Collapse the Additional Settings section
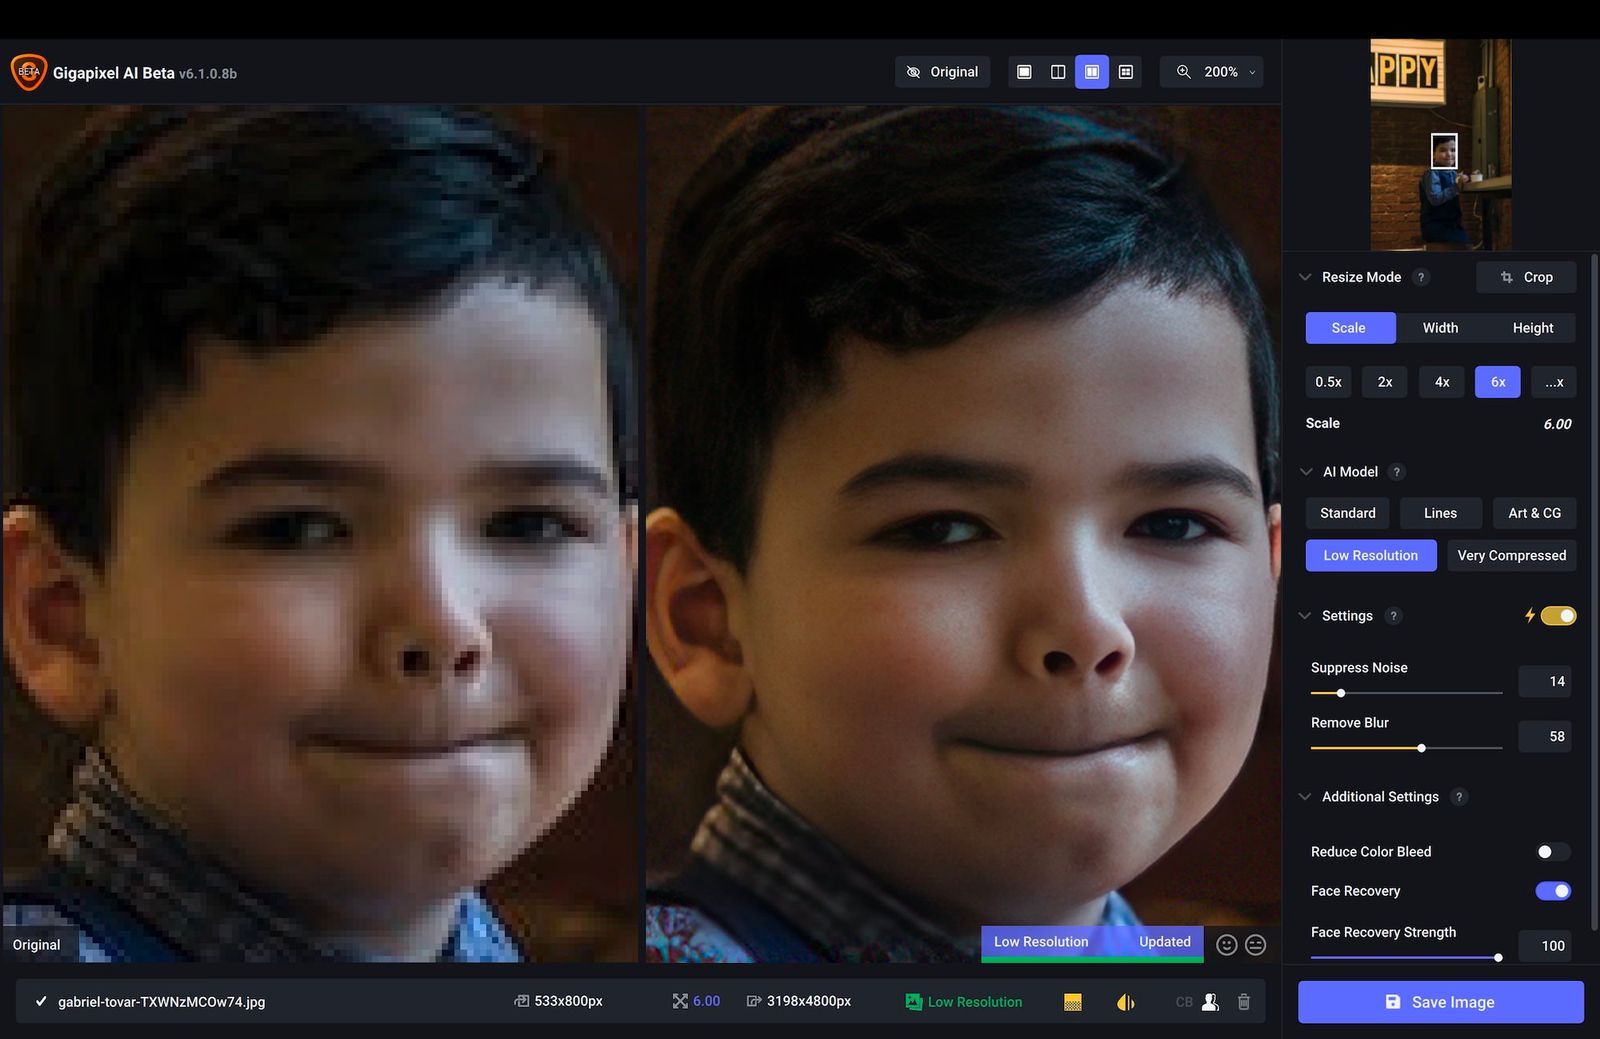 (x=1305, y=797)
